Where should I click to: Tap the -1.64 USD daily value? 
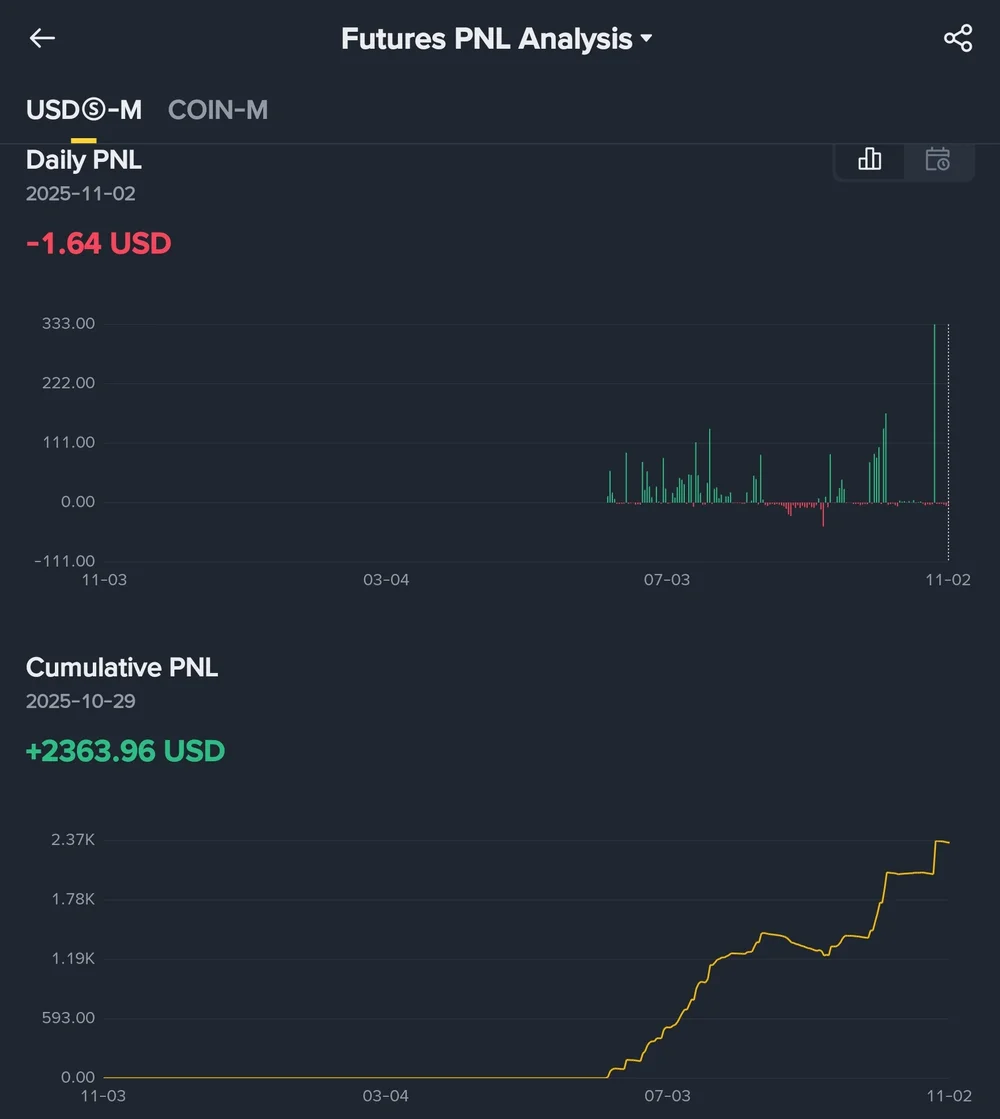99,243
